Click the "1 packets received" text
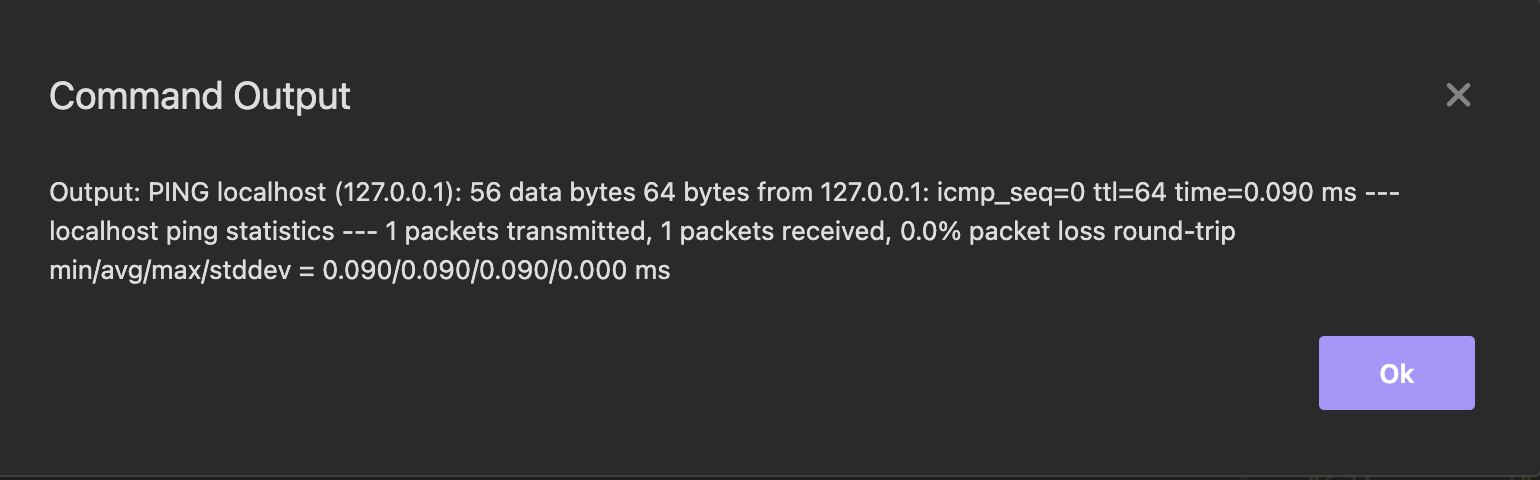 pos(773,232)
